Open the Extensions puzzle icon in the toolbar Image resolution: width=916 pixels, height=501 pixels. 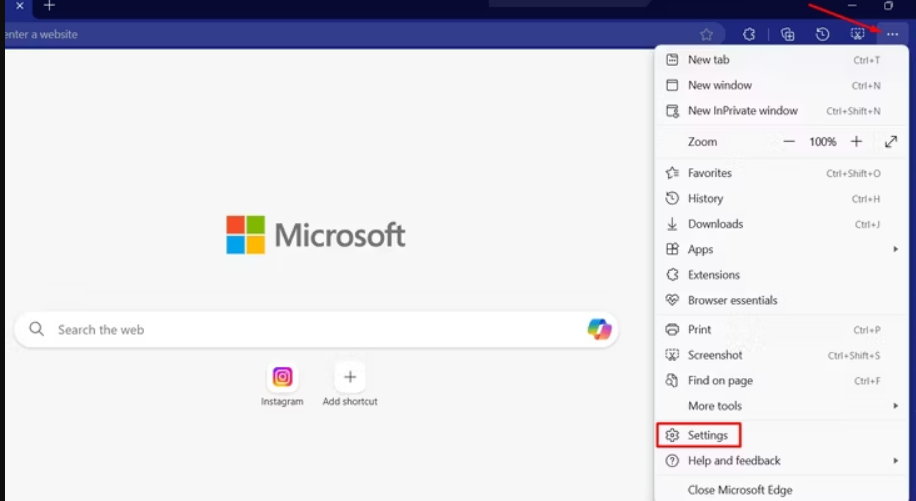pyautogui.click(x=750, y=34)
